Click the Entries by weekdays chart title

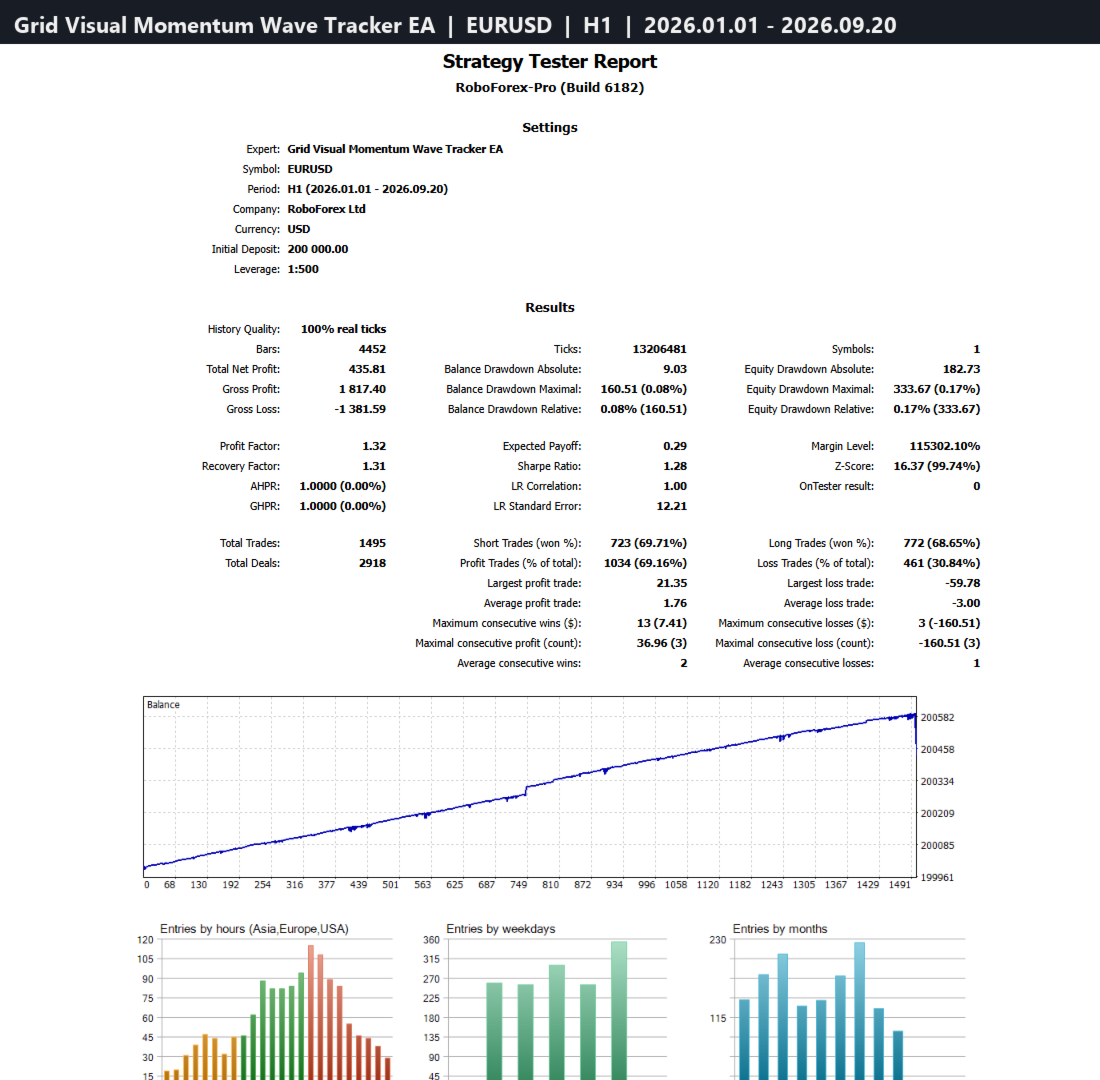click(x=501, y=928)
